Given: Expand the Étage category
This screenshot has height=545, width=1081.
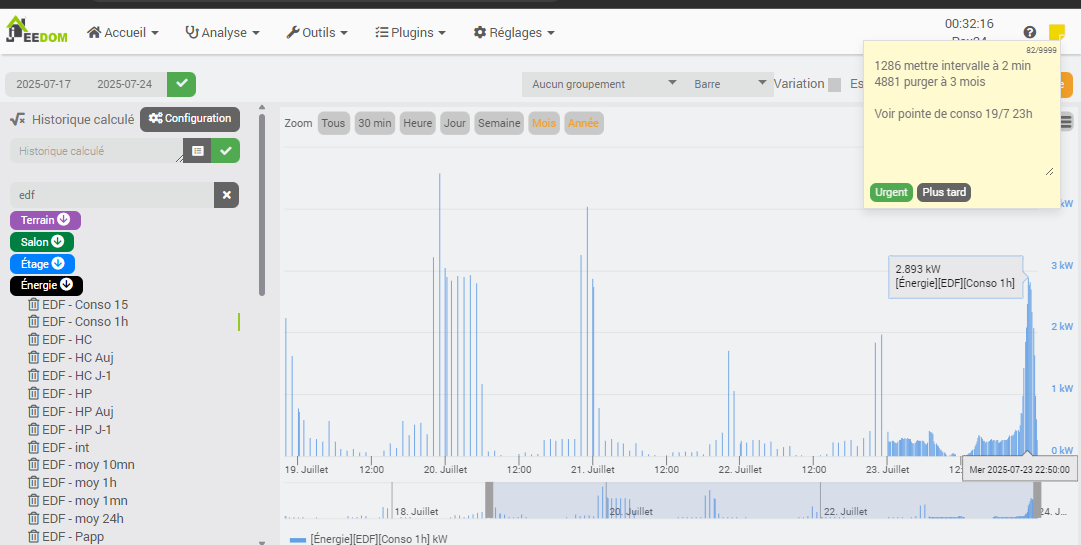Looking at the screenshot, I should (x=43, y=264).
